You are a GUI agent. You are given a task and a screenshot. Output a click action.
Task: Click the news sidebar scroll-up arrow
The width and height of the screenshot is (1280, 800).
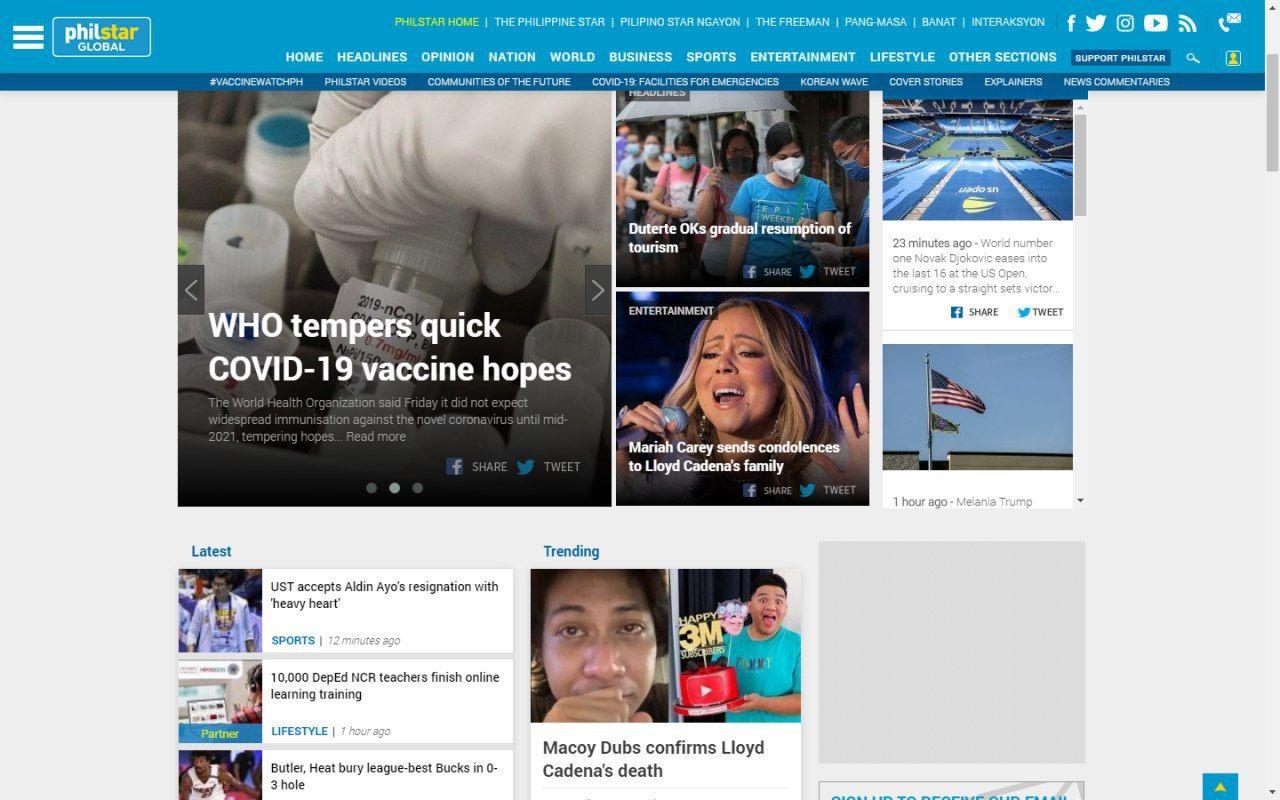[x=1080, y=106]
